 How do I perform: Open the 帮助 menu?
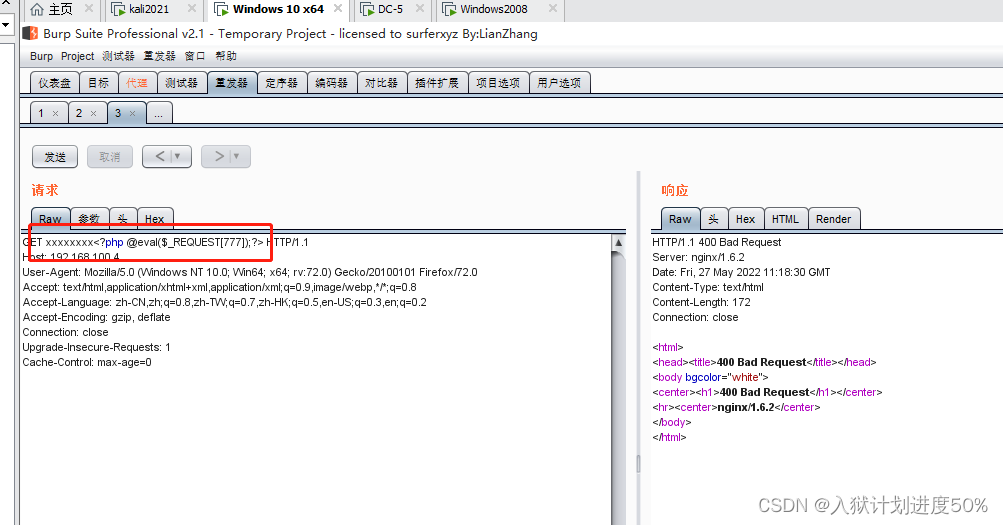(226, 56)
